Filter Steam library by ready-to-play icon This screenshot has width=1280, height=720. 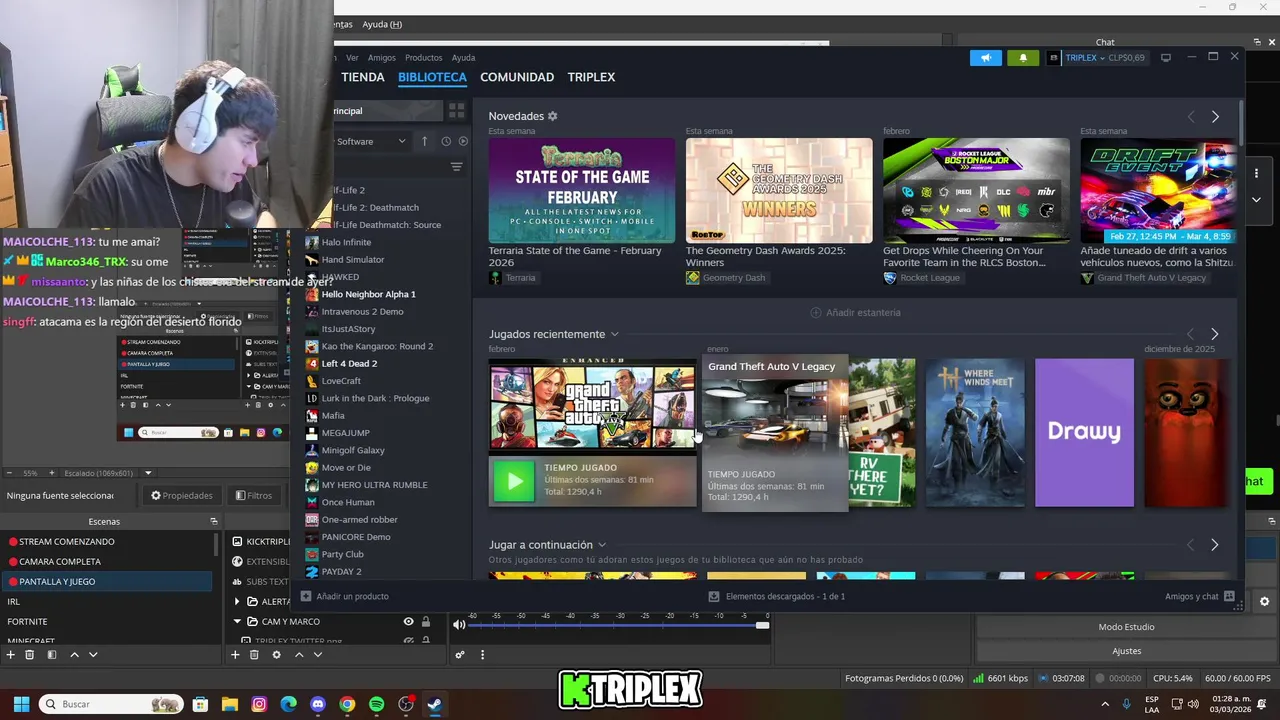click(x=462, y=141)
